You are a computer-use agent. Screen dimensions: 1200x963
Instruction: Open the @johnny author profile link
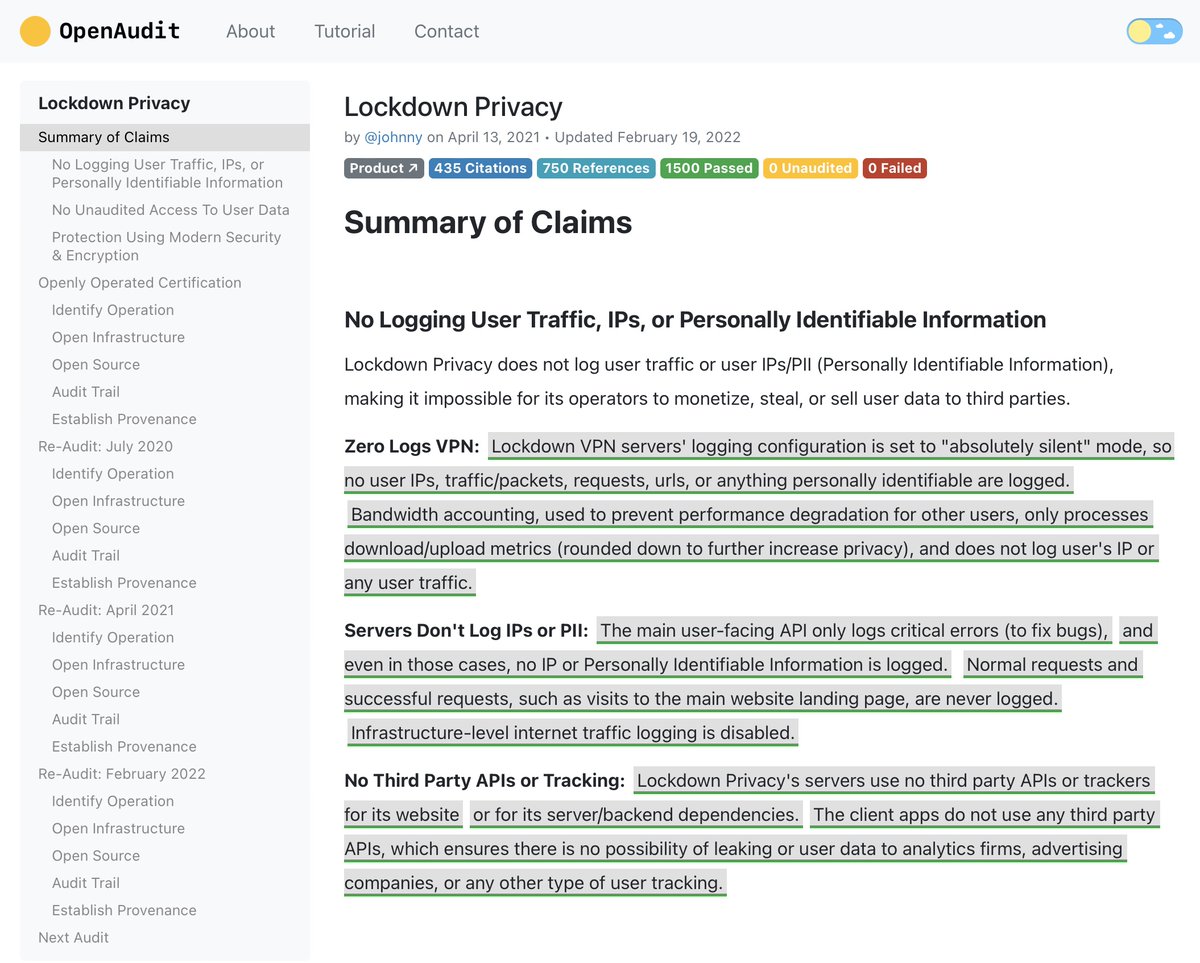(393, 137)
